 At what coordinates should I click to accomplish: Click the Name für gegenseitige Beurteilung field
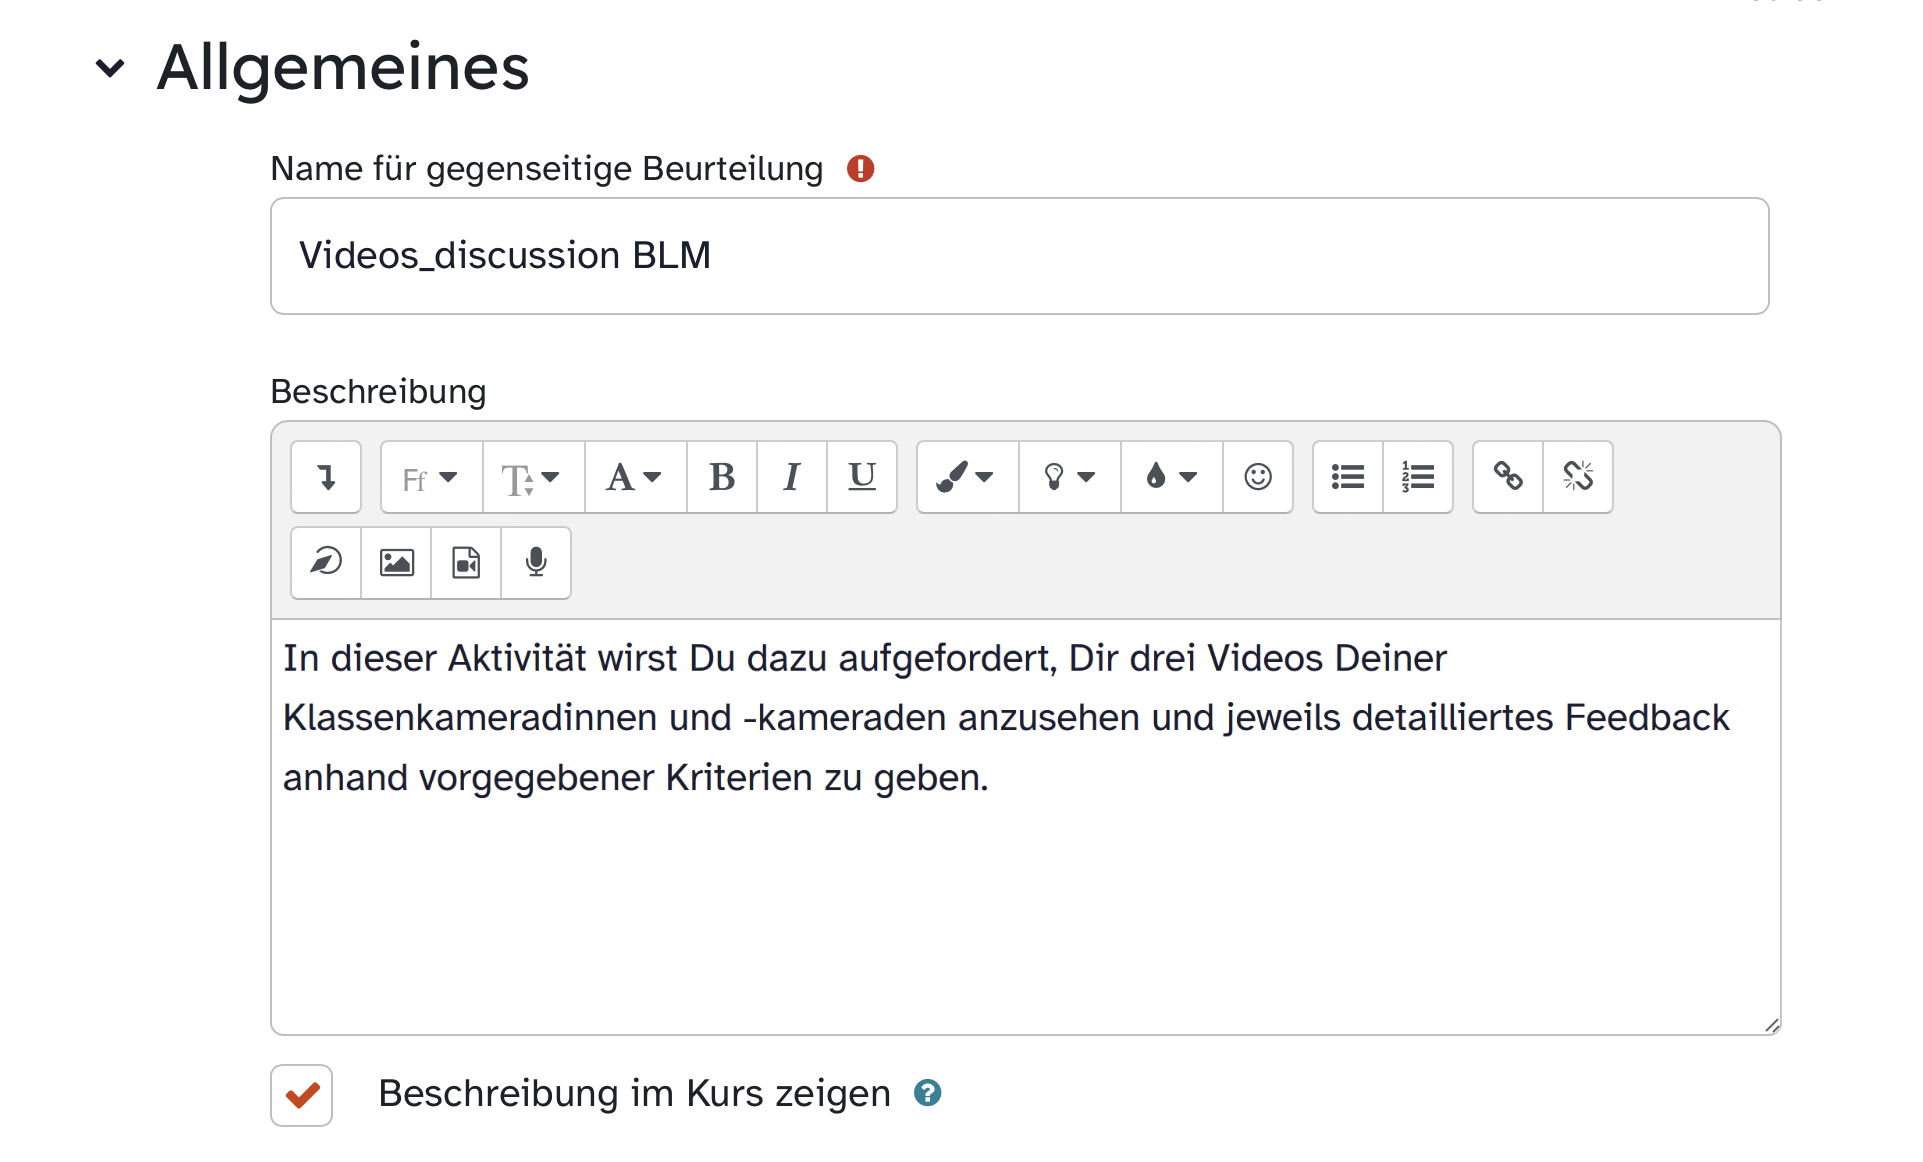click(x=1018, y=256)
